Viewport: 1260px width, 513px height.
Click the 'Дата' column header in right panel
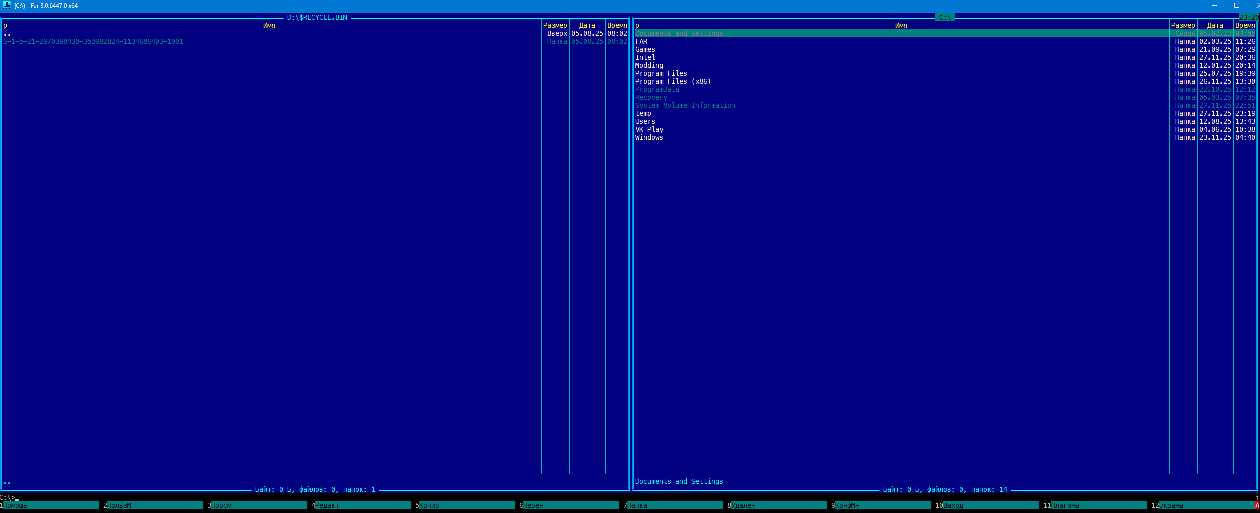coord(1215,26)
